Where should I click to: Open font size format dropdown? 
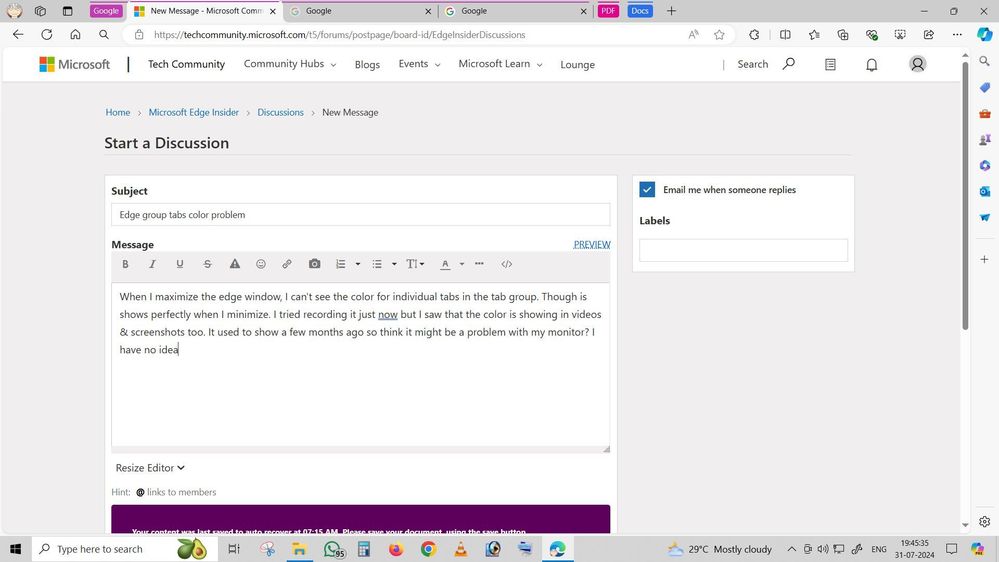coord(415,264)
